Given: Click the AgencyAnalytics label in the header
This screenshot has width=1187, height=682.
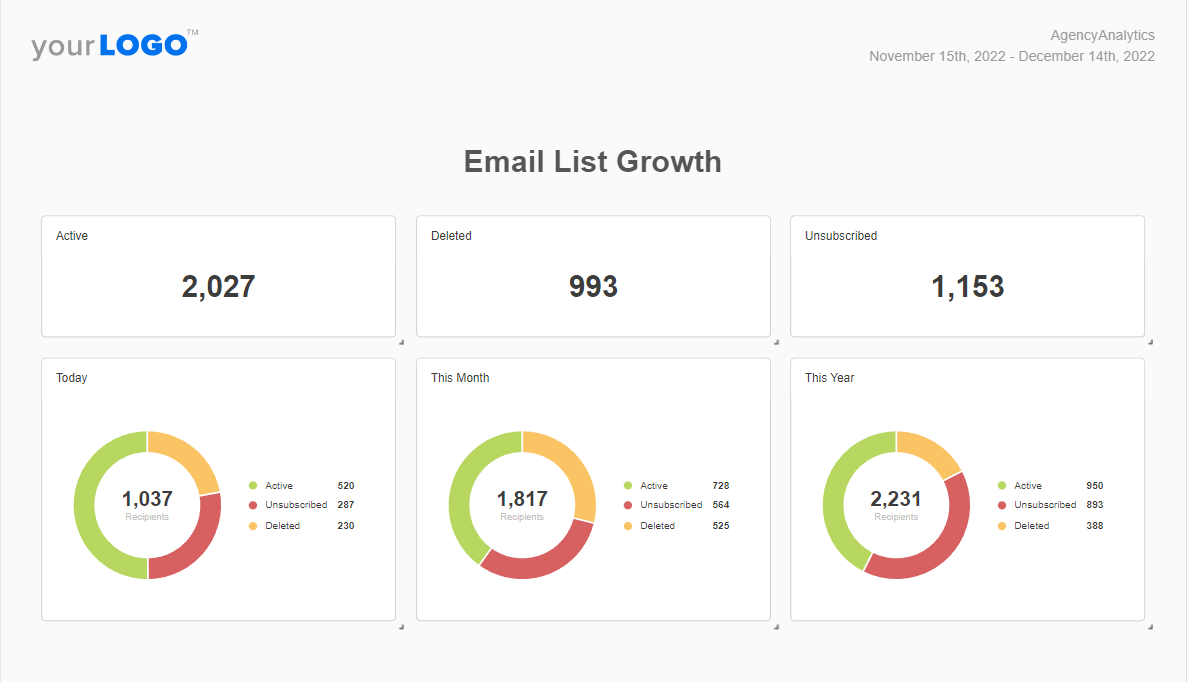Looking at the screenshot, I should [1102, 35].
